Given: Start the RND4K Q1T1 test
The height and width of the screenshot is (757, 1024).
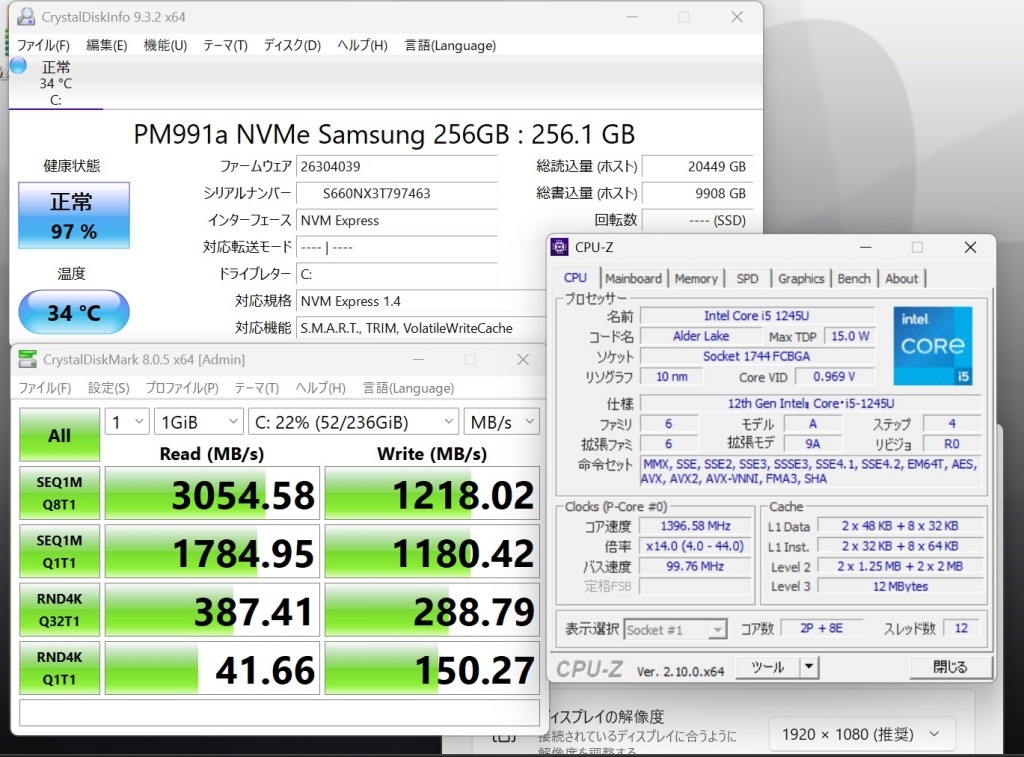Looking at the screenshot, I should (x=59, y=668).
